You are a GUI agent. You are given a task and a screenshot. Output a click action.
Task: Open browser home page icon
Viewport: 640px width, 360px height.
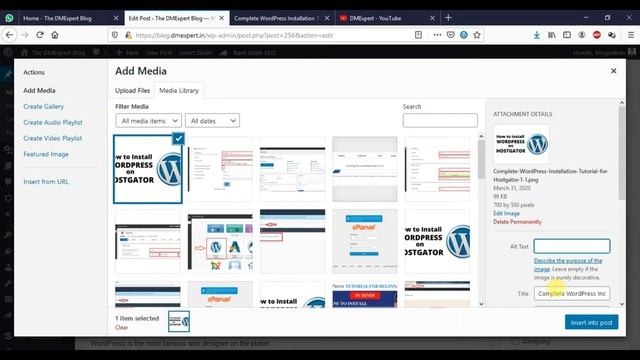click(55, 35)
